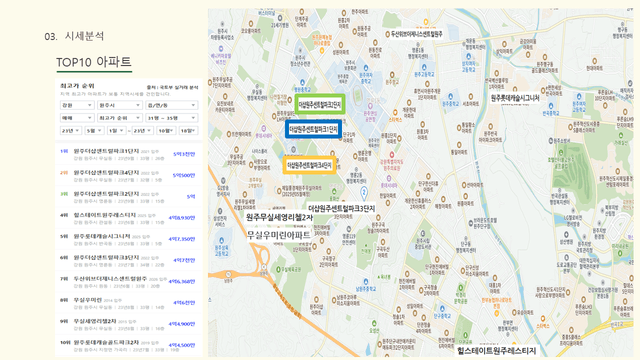Image resolution: width=640 pixels, height=360 pixels.
Task: Select rank 3 원주더샵센트럴파크2단지 row
Action: pyautogui.click(x=129, y=197)
